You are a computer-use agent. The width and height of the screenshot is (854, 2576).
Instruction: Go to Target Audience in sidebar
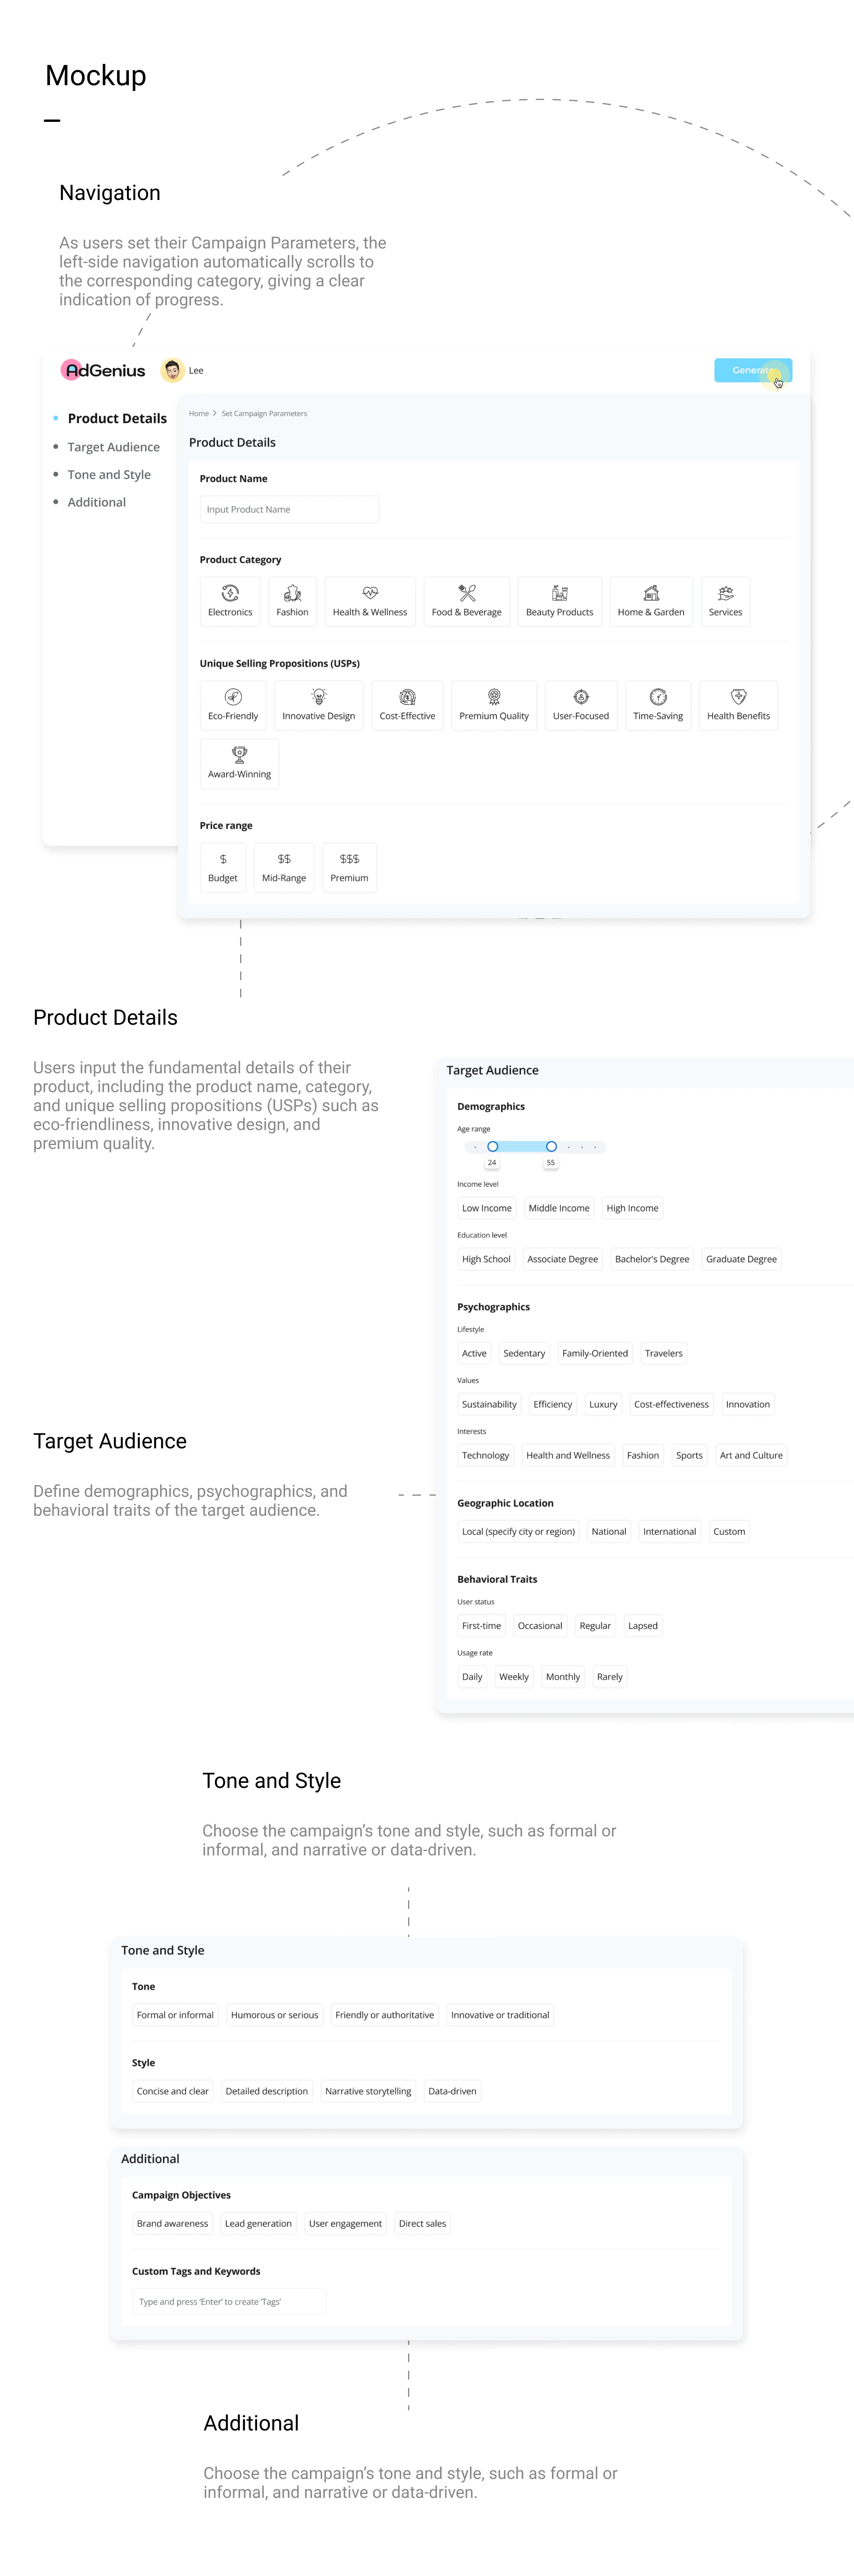coord(113,447)
